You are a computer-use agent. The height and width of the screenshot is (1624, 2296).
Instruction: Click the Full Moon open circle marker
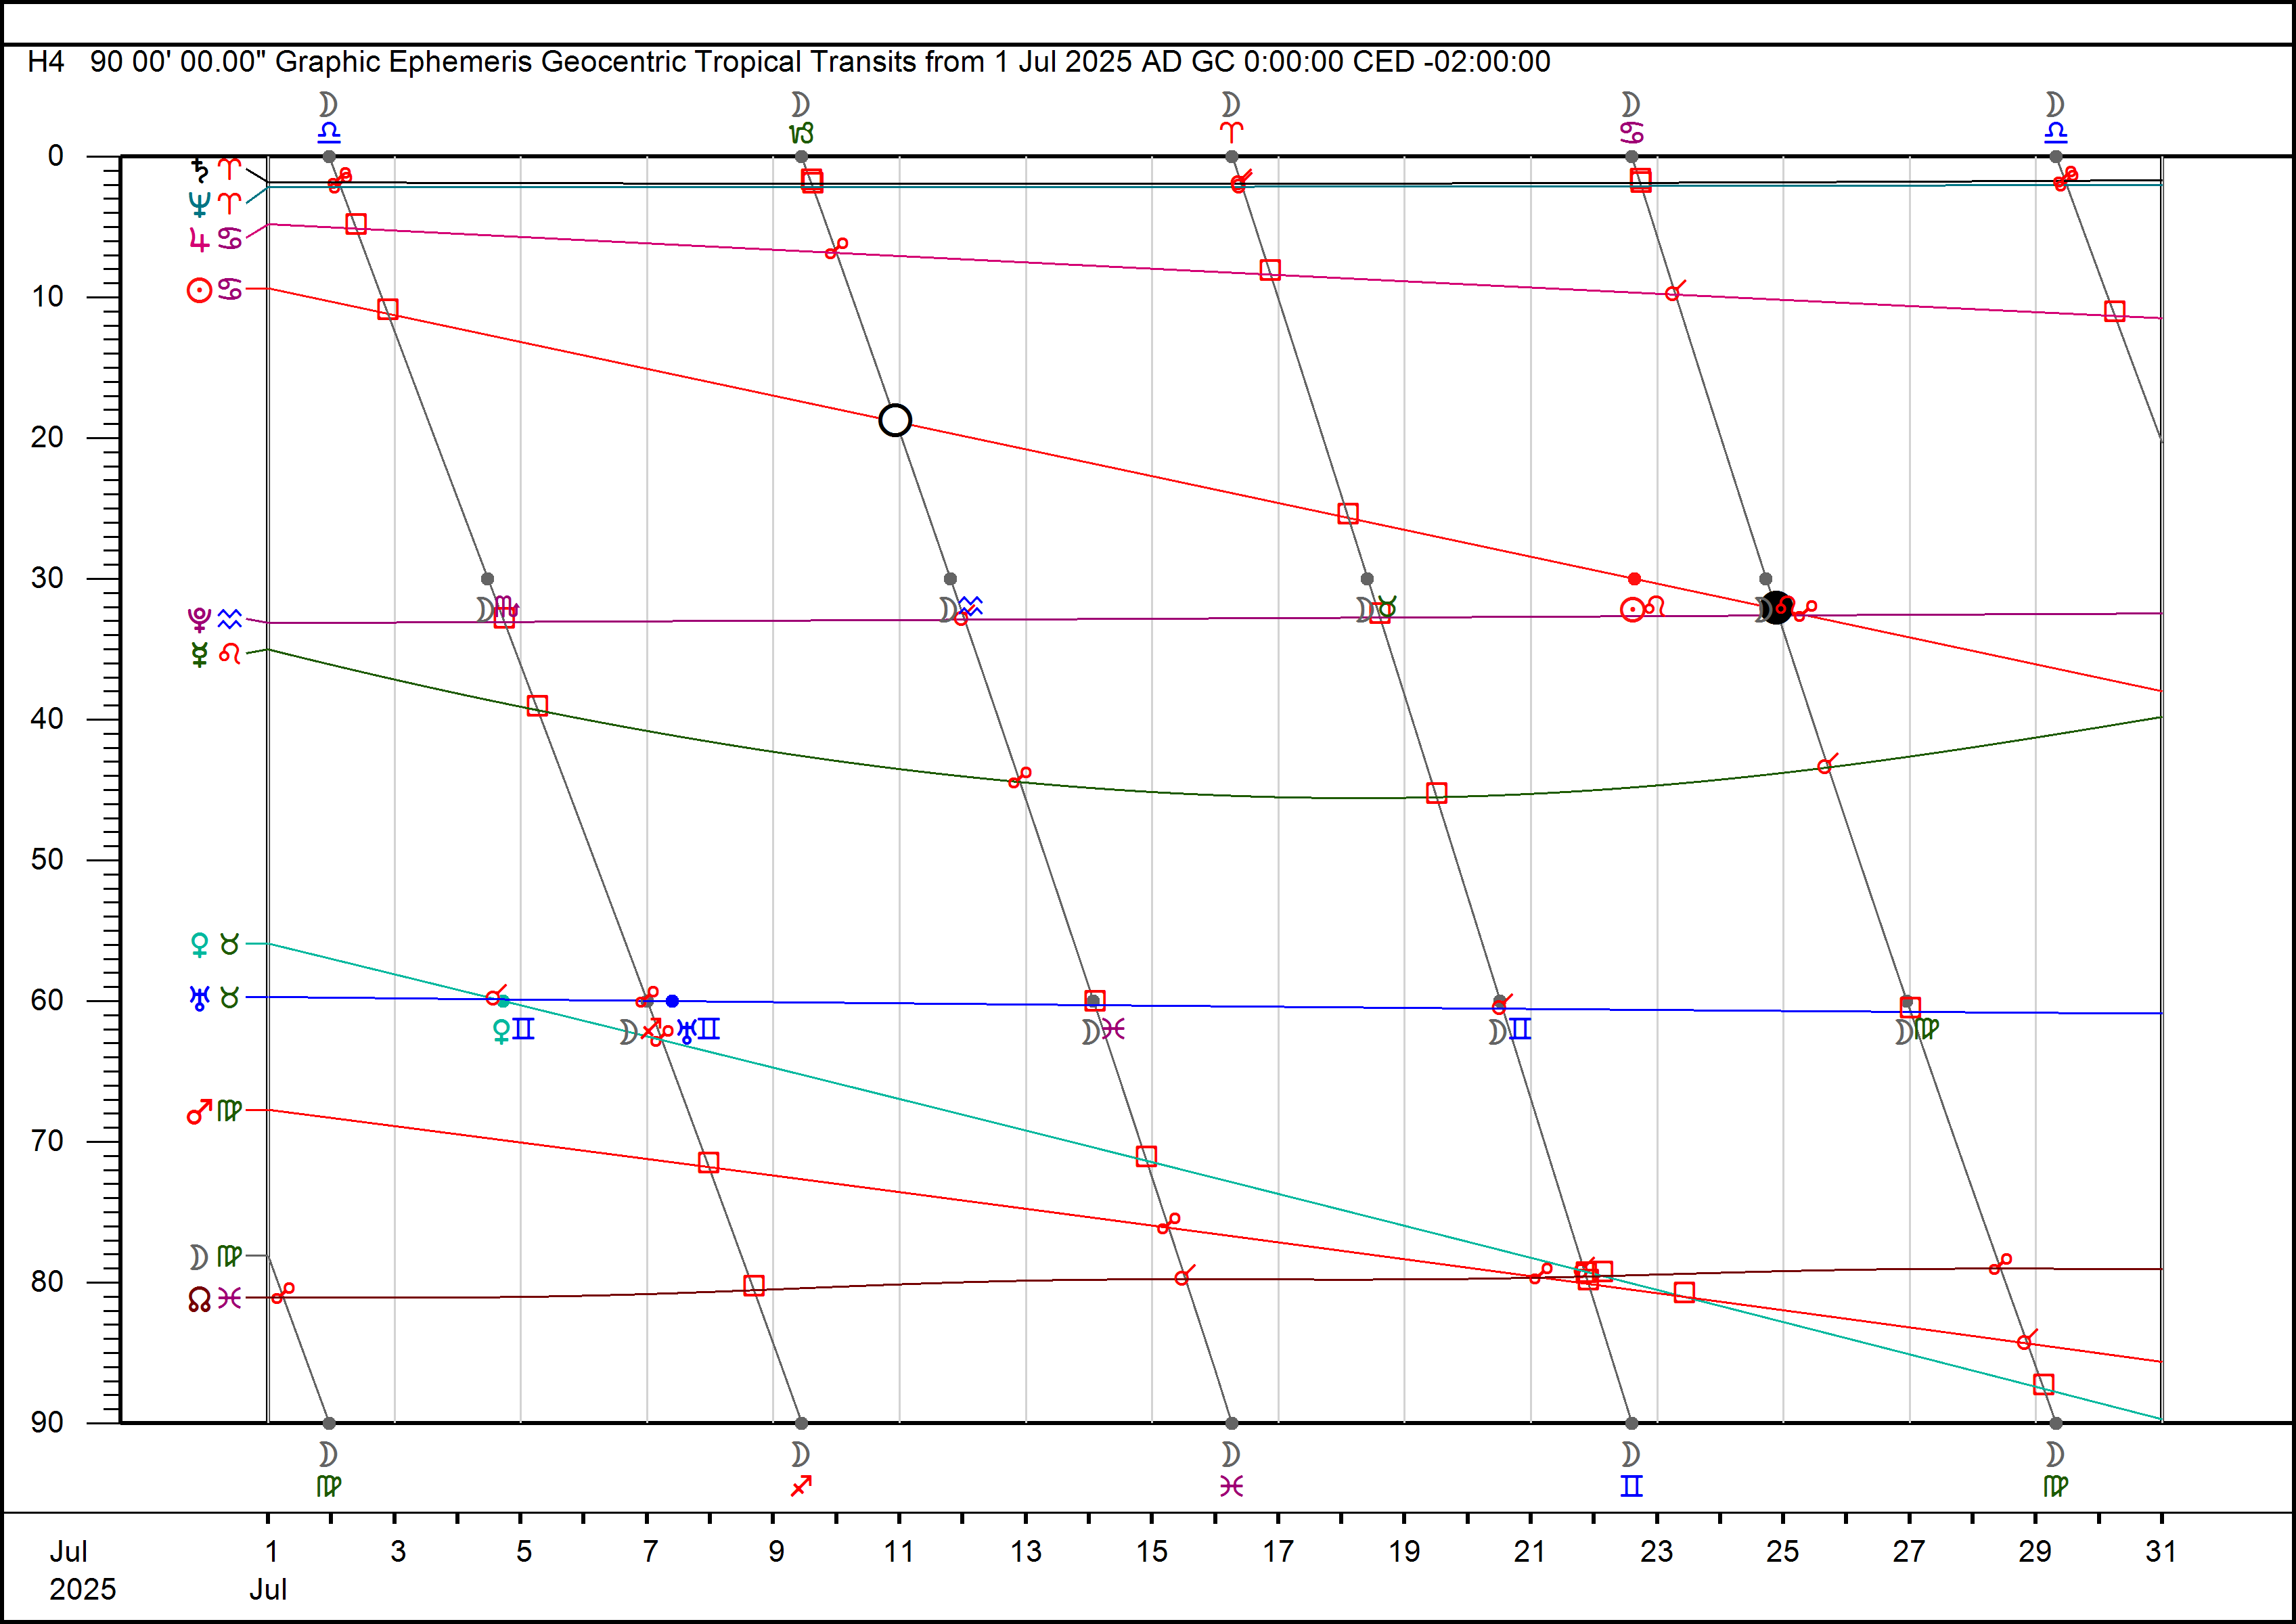point(895,420)
